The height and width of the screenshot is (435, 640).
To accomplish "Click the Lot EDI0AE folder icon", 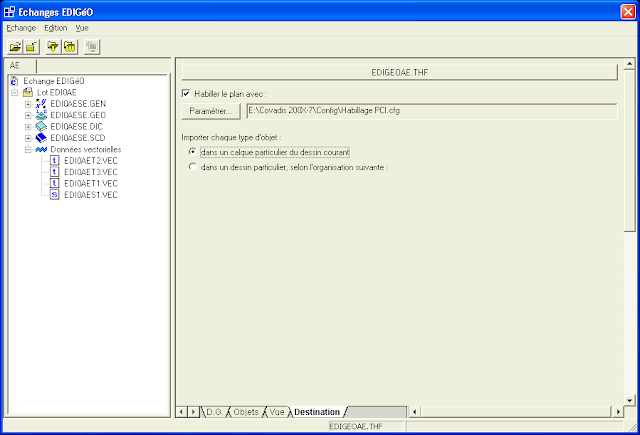I will [28, 92].
